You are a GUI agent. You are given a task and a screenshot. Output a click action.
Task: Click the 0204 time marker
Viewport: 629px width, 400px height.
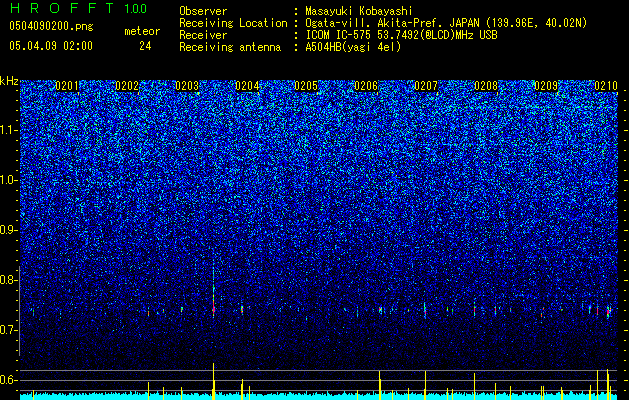pyautogui.click(x=247, y=86)
